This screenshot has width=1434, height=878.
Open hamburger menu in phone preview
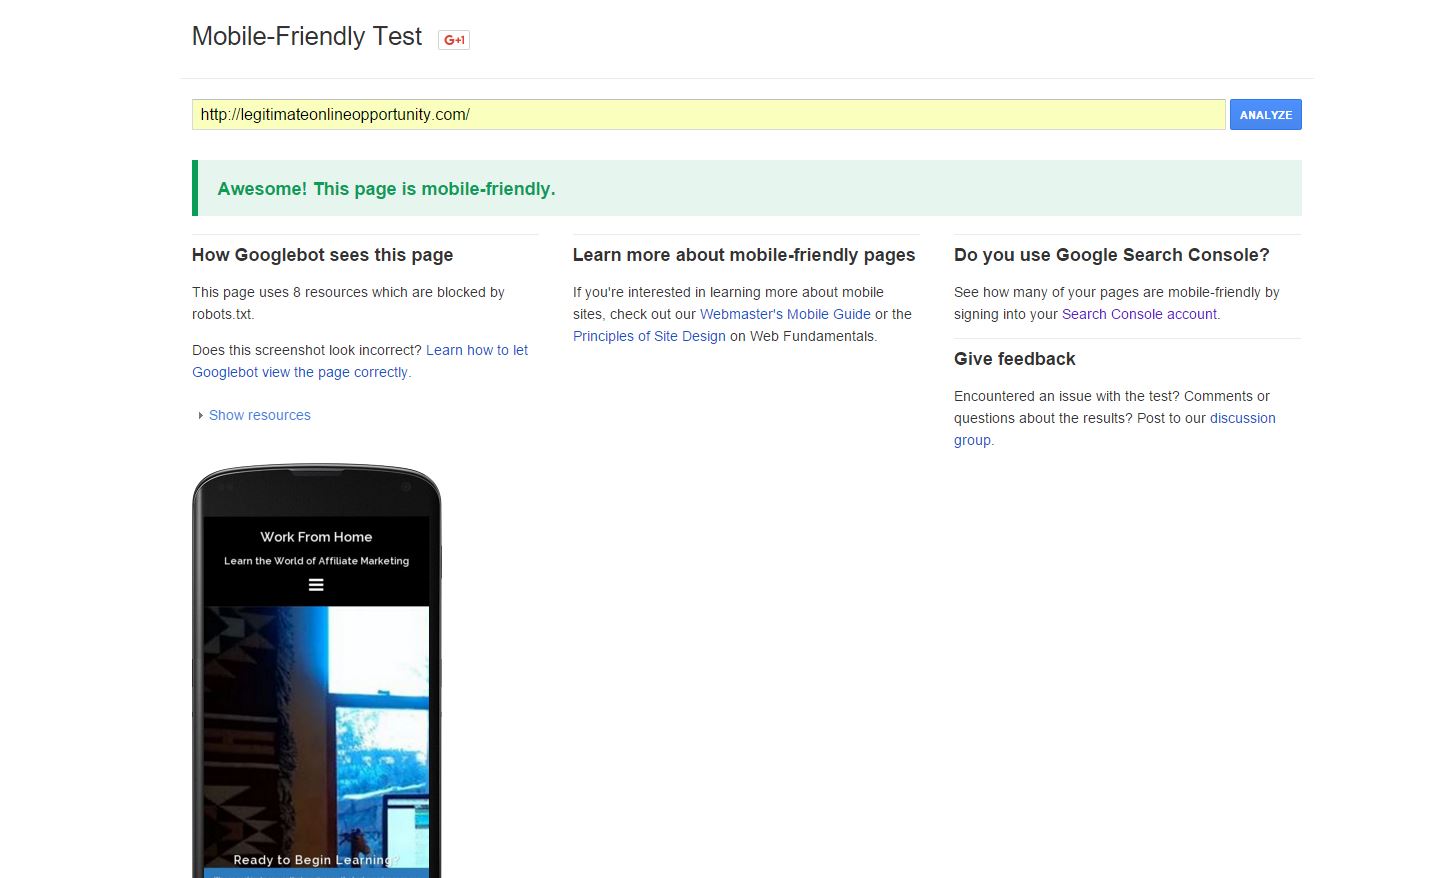pyautogui.click(x=316, y=585)
